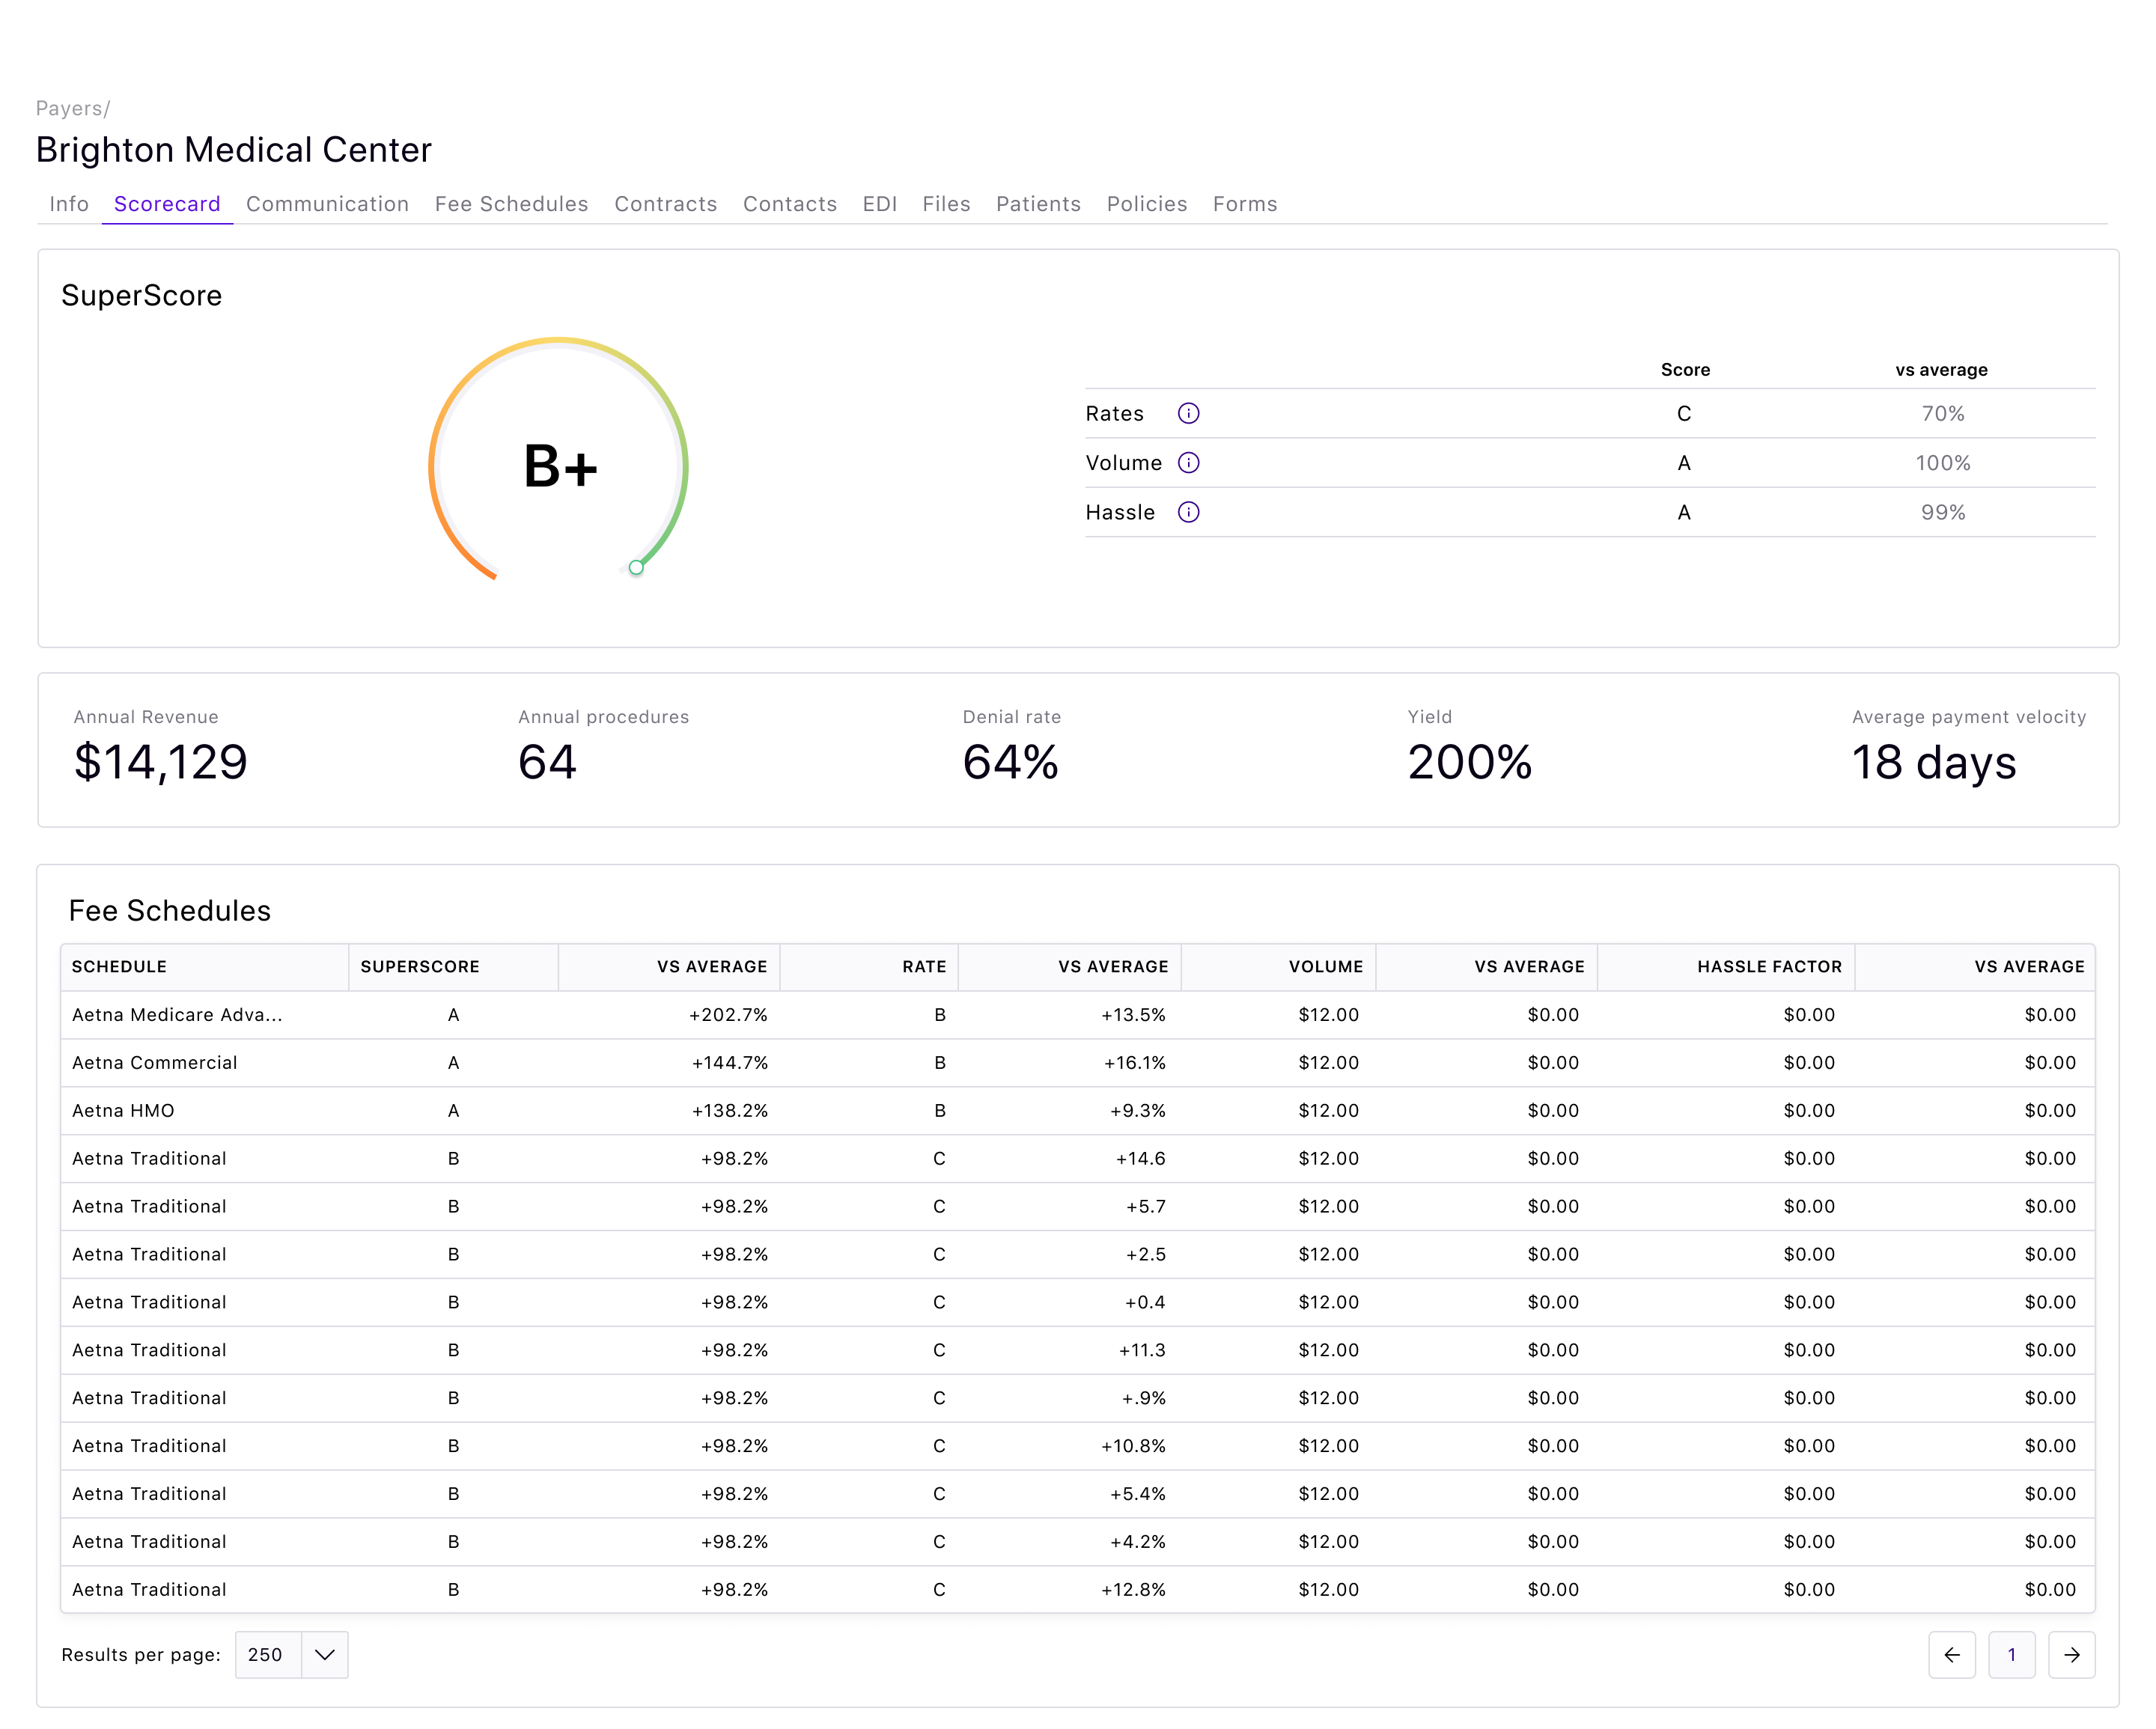Select the Scorecard tab indicator underline
This screenshot has width=2156, height=1729.
pos(167,222)
